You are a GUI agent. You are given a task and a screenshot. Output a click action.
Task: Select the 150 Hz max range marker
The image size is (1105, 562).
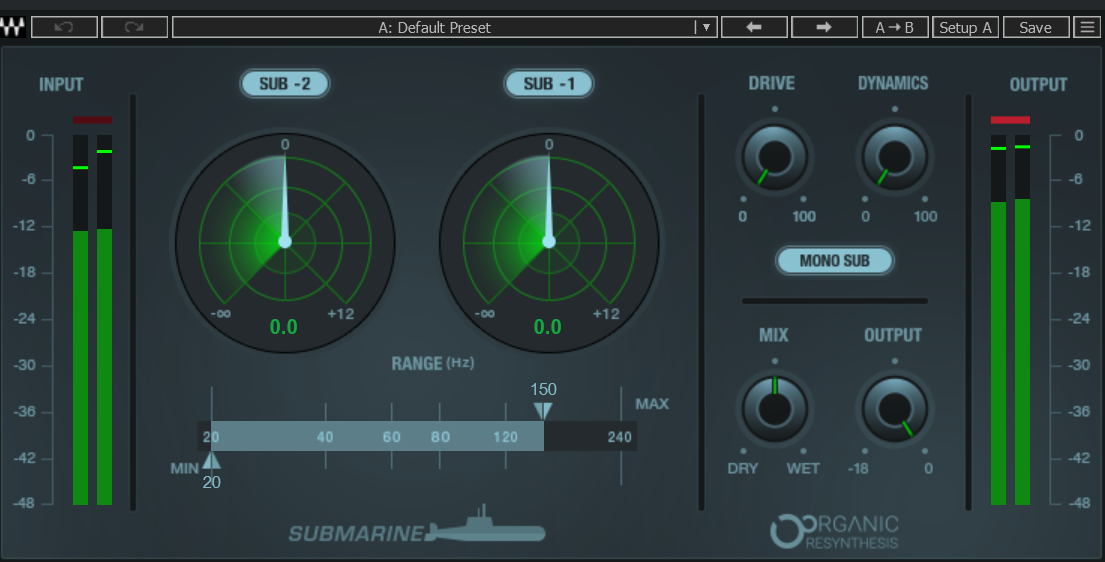pyautogui.click(x=543, y=410)
